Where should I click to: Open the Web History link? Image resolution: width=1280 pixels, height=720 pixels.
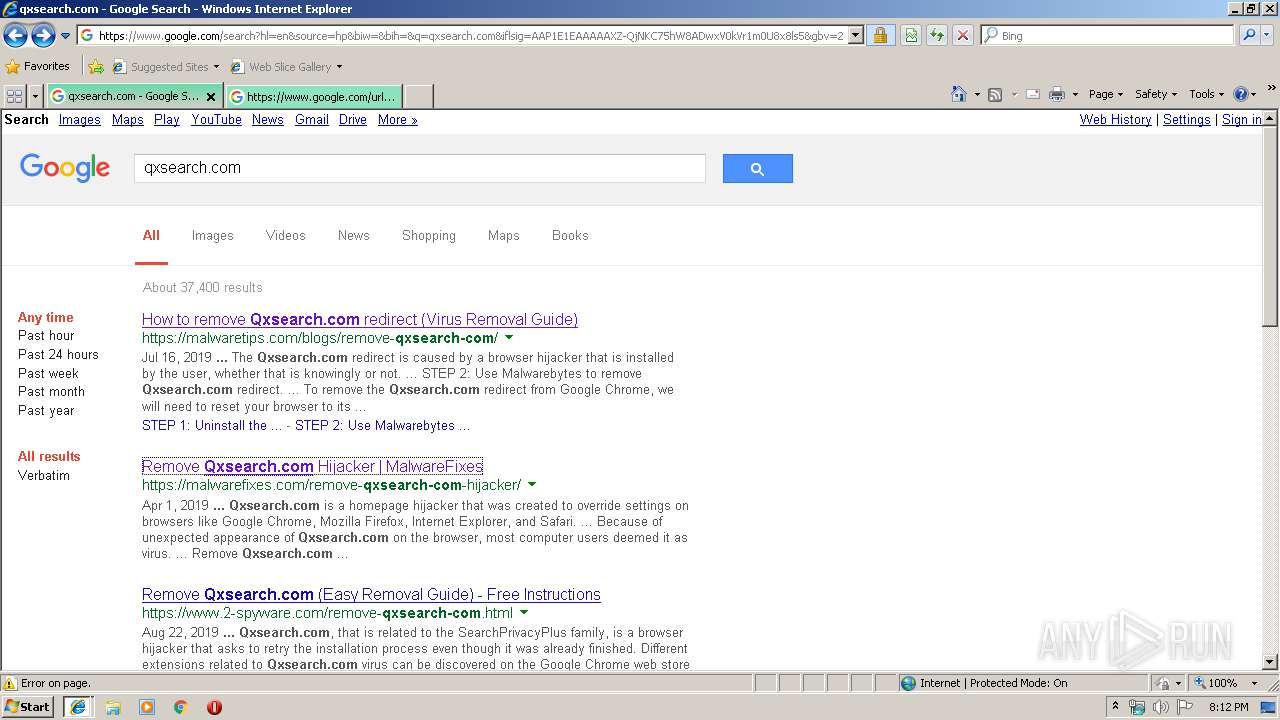point(1116,120)
